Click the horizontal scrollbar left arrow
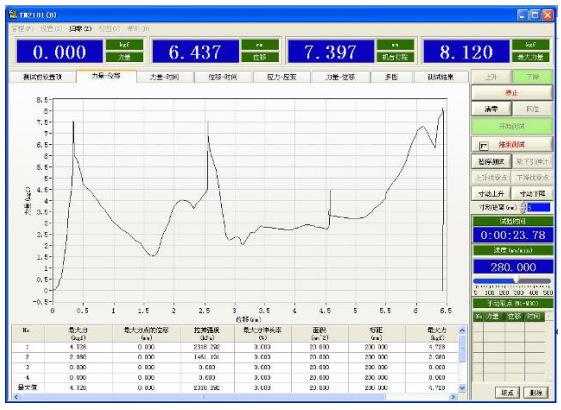Screen dimensions: 561x410 (x=16, y=396)
